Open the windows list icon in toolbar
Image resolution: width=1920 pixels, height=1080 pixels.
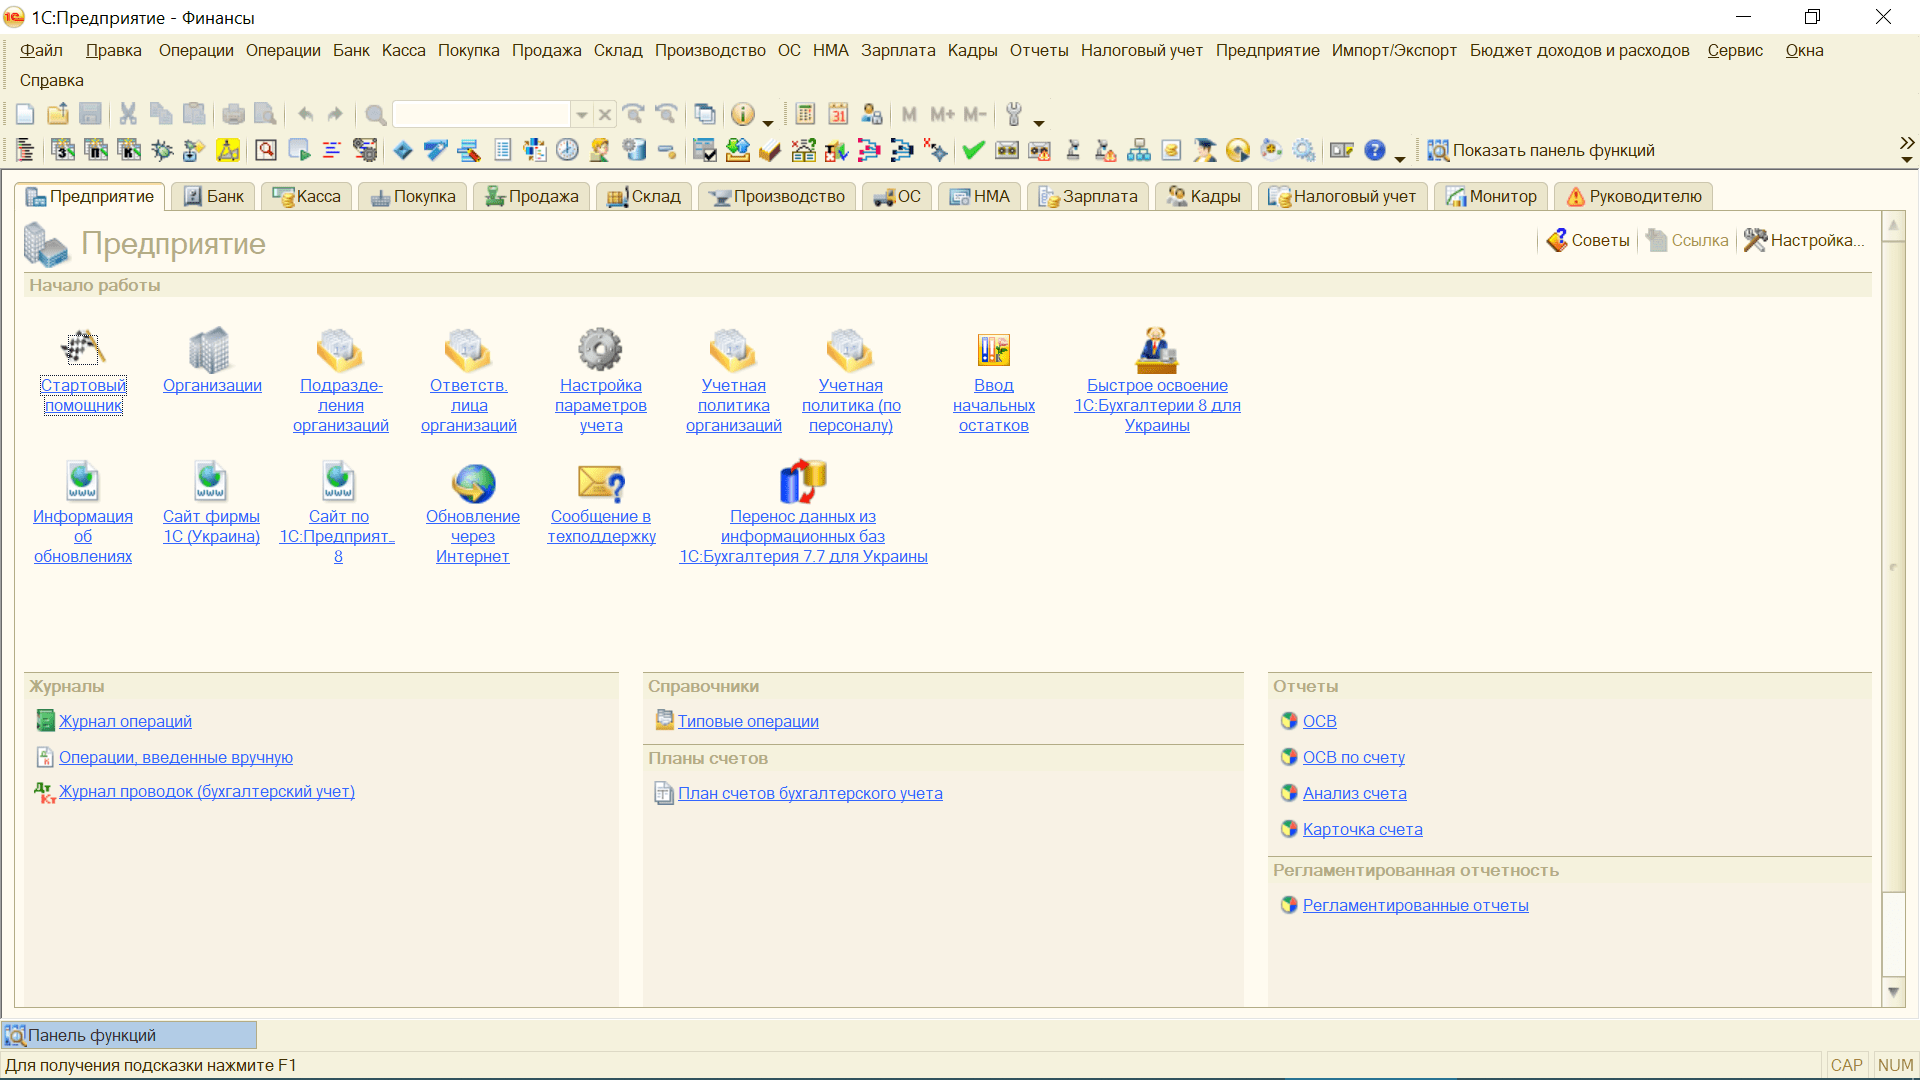[x=705, y=114]
